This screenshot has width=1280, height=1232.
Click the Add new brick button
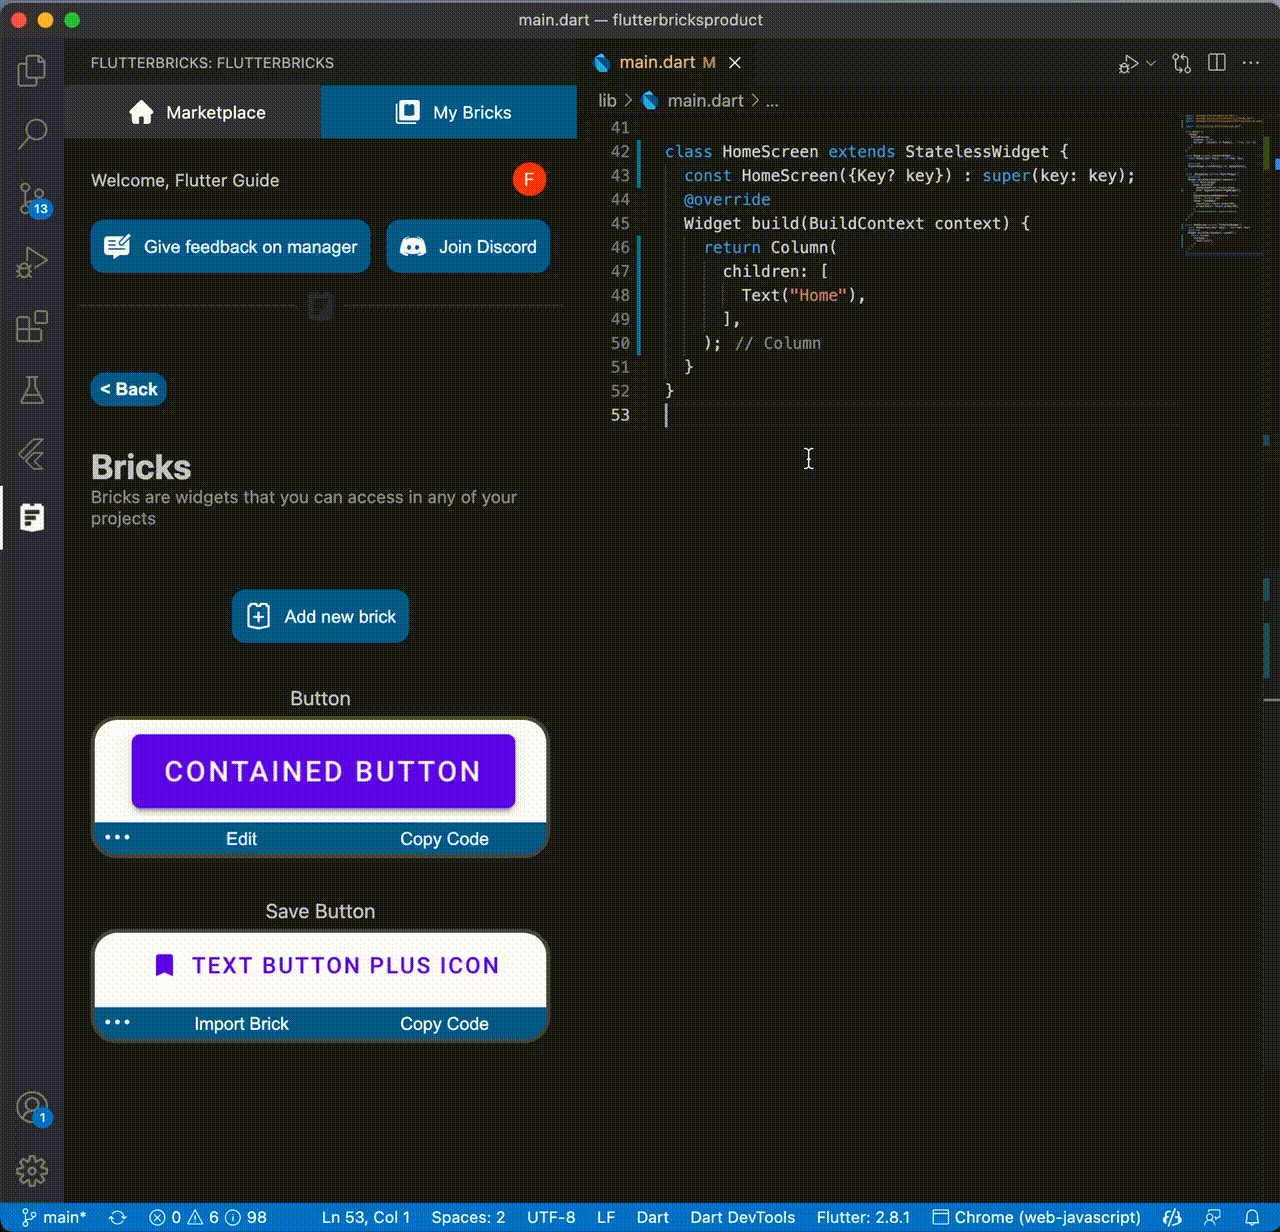(x=320, y=616)
